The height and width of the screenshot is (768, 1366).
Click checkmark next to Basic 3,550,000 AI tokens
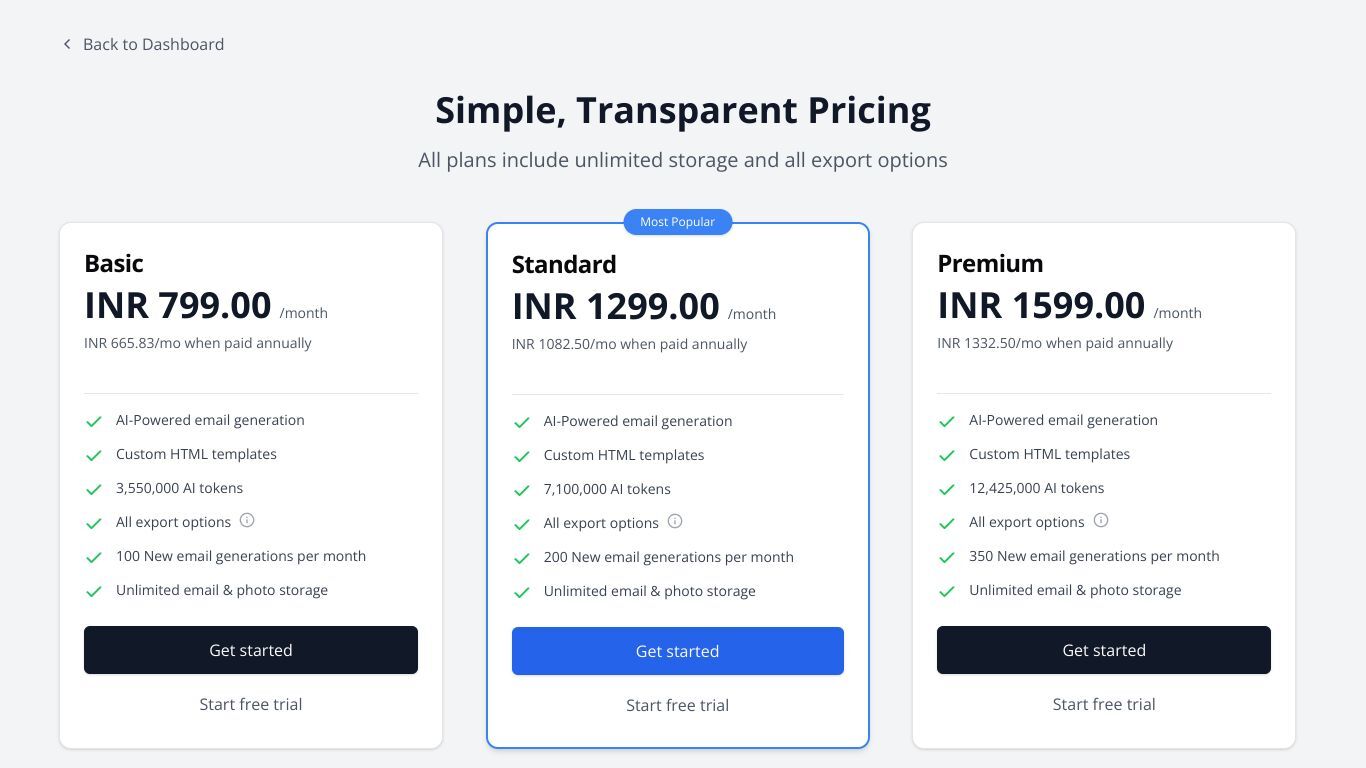tap(94, 489)
